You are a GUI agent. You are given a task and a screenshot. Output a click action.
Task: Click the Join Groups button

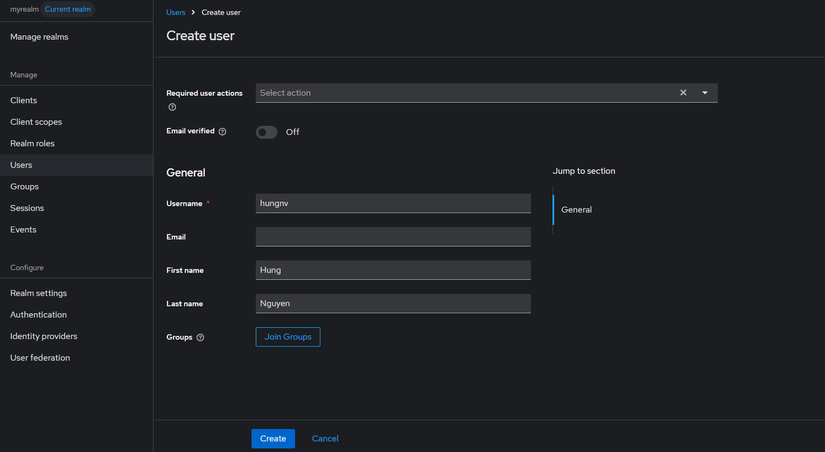click(x=288, y=337)
